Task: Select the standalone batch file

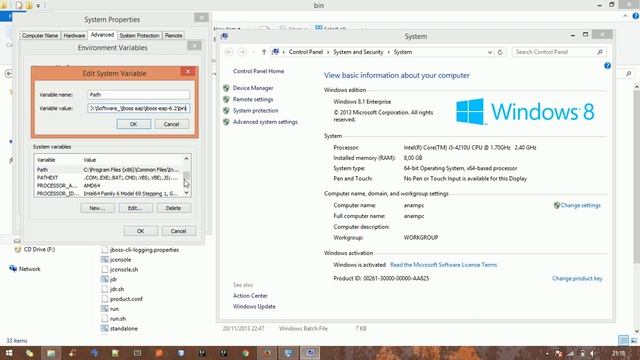Action: click(x=119, y=328)
